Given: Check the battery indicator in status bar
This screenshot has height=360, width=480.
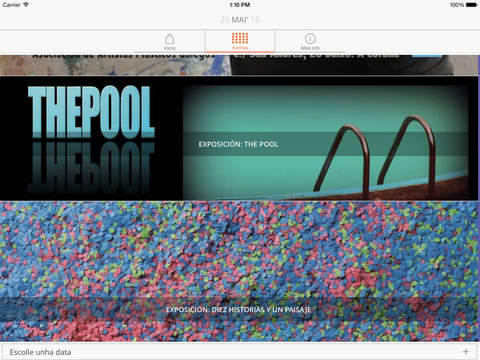Looking at the screenshot, I should coord(471,5).
